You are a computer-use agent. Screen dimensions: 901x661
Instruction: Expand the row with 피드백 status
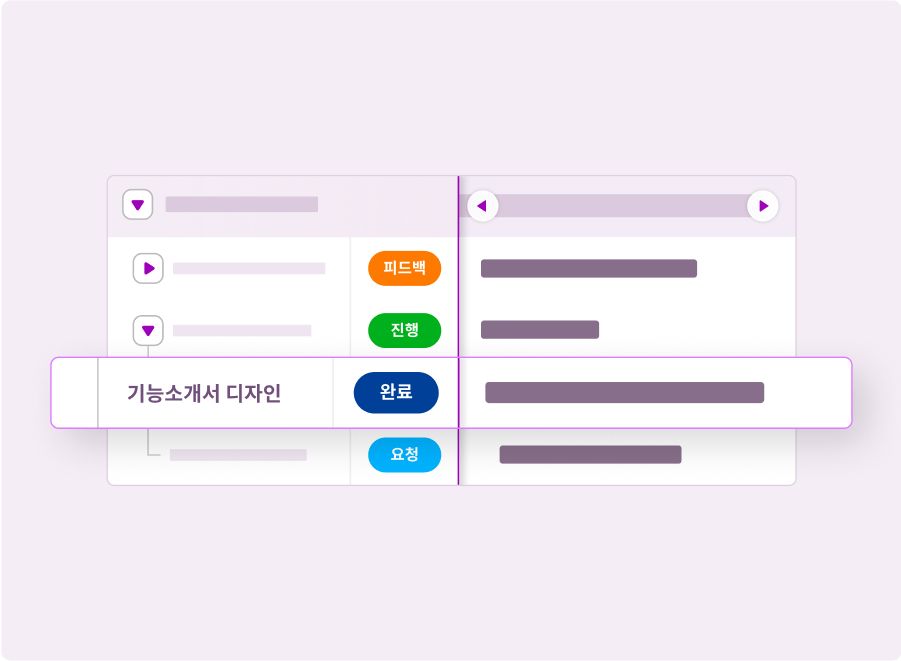coord(148,268)
